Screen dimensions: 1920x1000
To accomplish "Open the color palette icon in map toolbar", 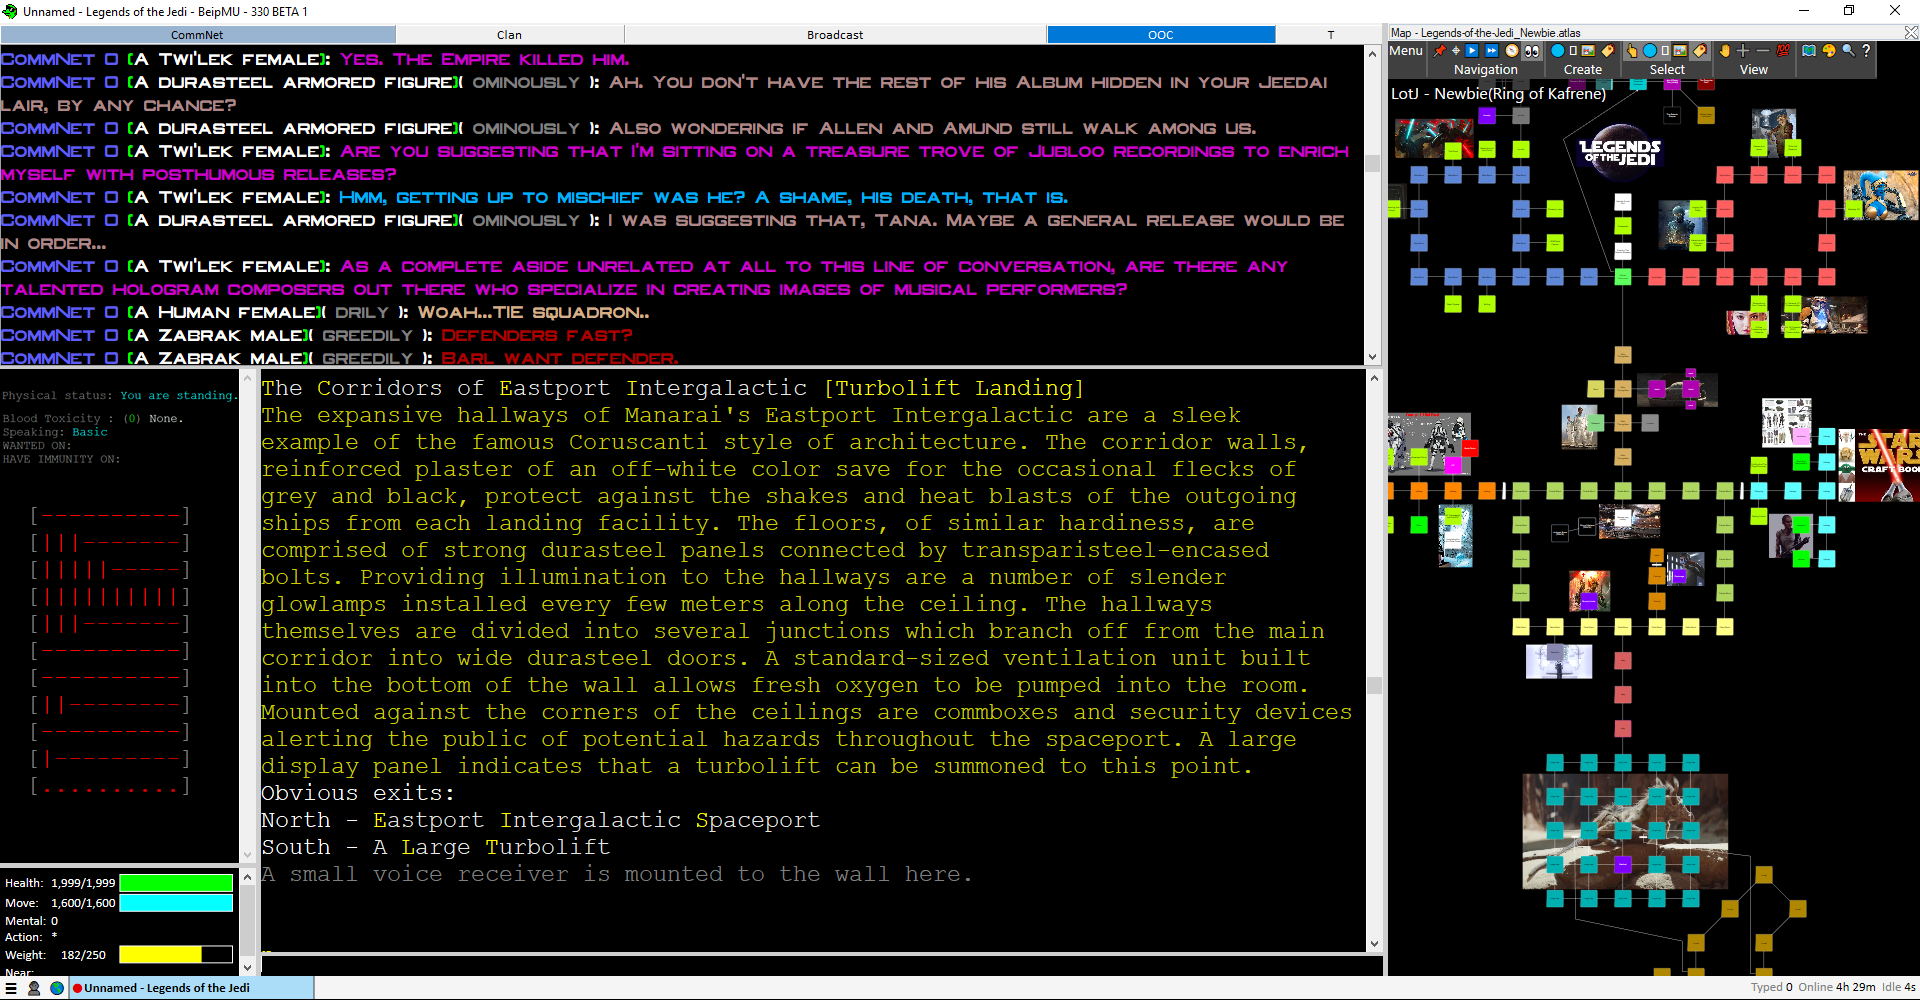I will tap(1829, 51).
